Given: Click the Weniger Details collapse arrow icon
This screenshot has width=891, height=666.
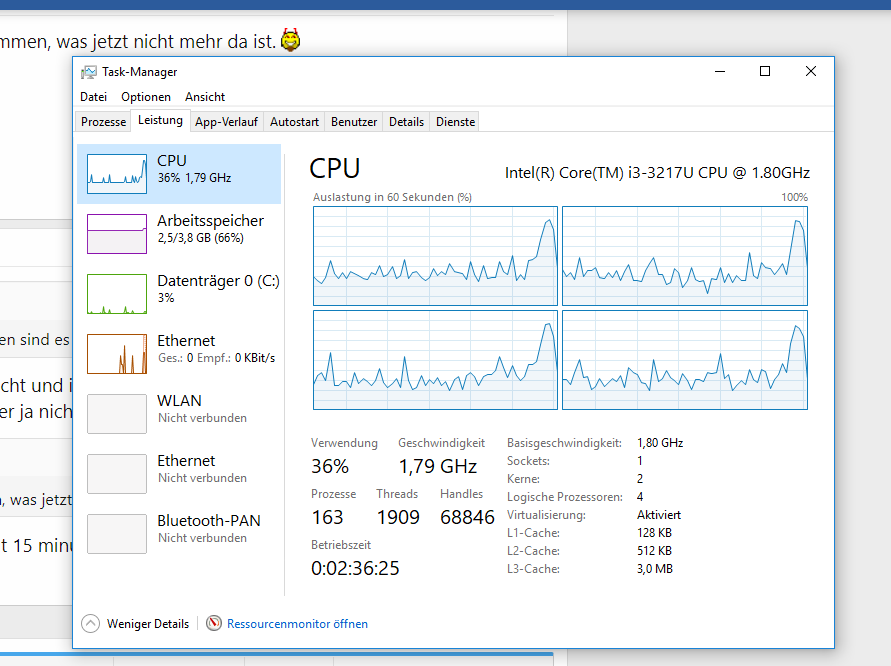Looking at the screenshot, I should point(90,623).
